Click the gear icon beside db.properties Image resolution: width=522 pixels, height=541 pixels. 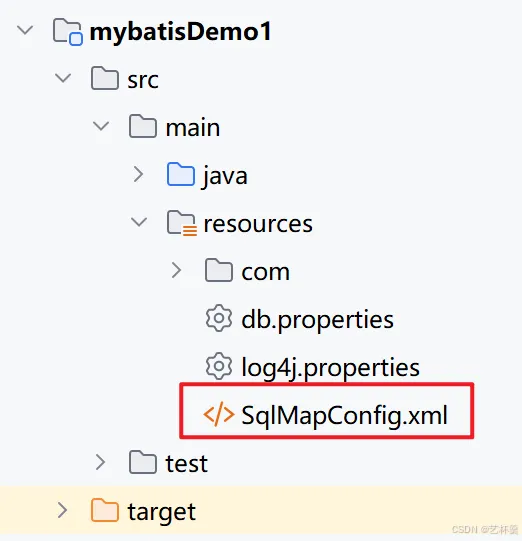click(x=219, y=318)
